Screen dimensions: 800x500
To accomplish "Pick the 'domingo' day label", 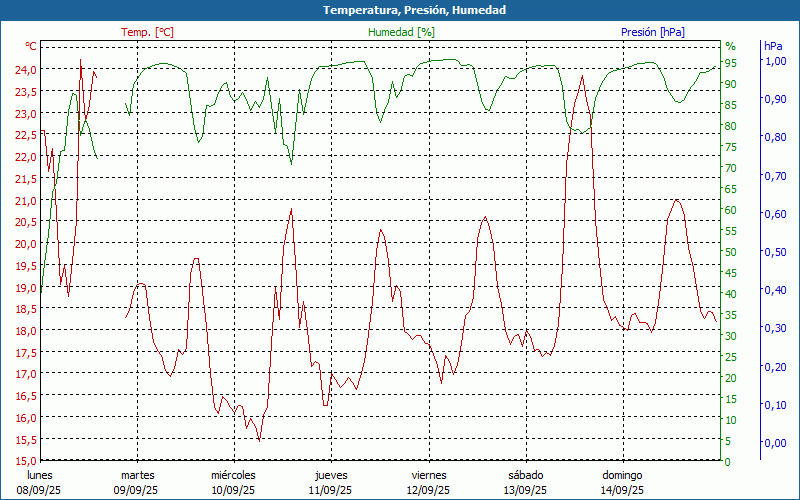I will click(622, 475).
